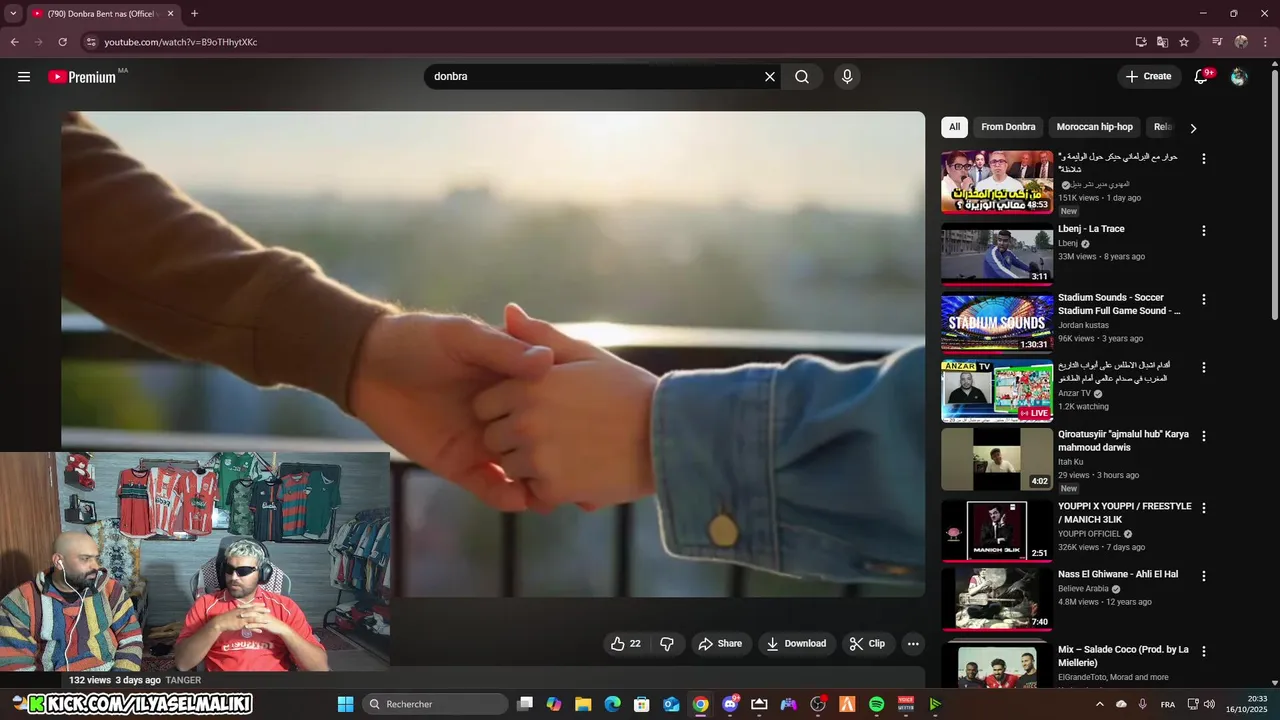Like the video with thumbs up

[x=626, y=644]
